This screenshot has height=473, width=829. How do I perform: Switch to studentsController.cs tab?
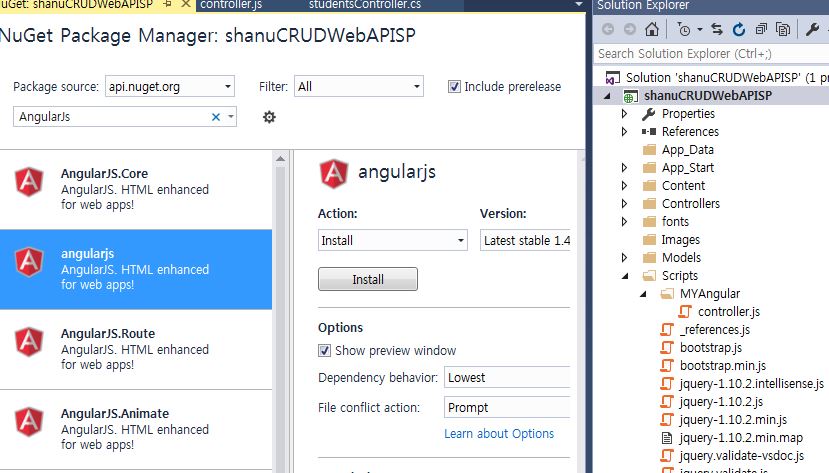point(365,5)
